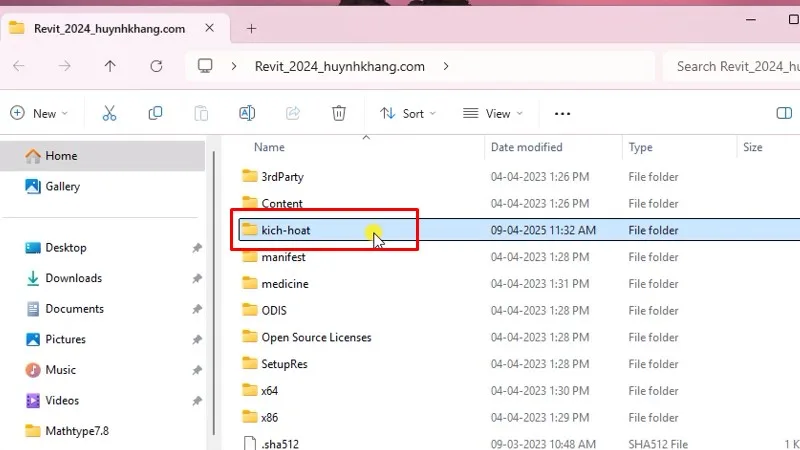
Task: Go up one folder level
Action: 110,66
